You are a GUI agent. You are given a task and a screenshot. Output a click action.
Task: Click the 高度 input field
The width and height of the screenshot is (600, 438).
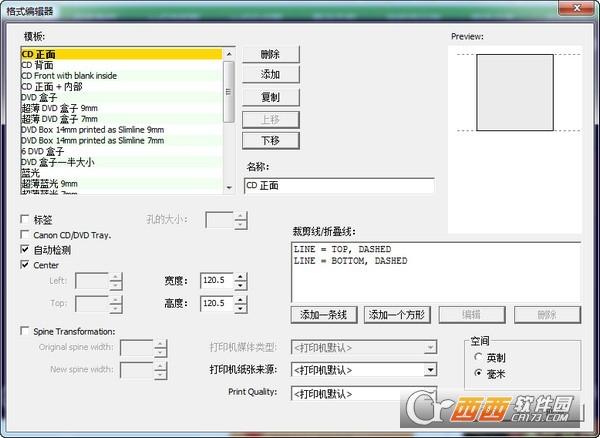217,304
